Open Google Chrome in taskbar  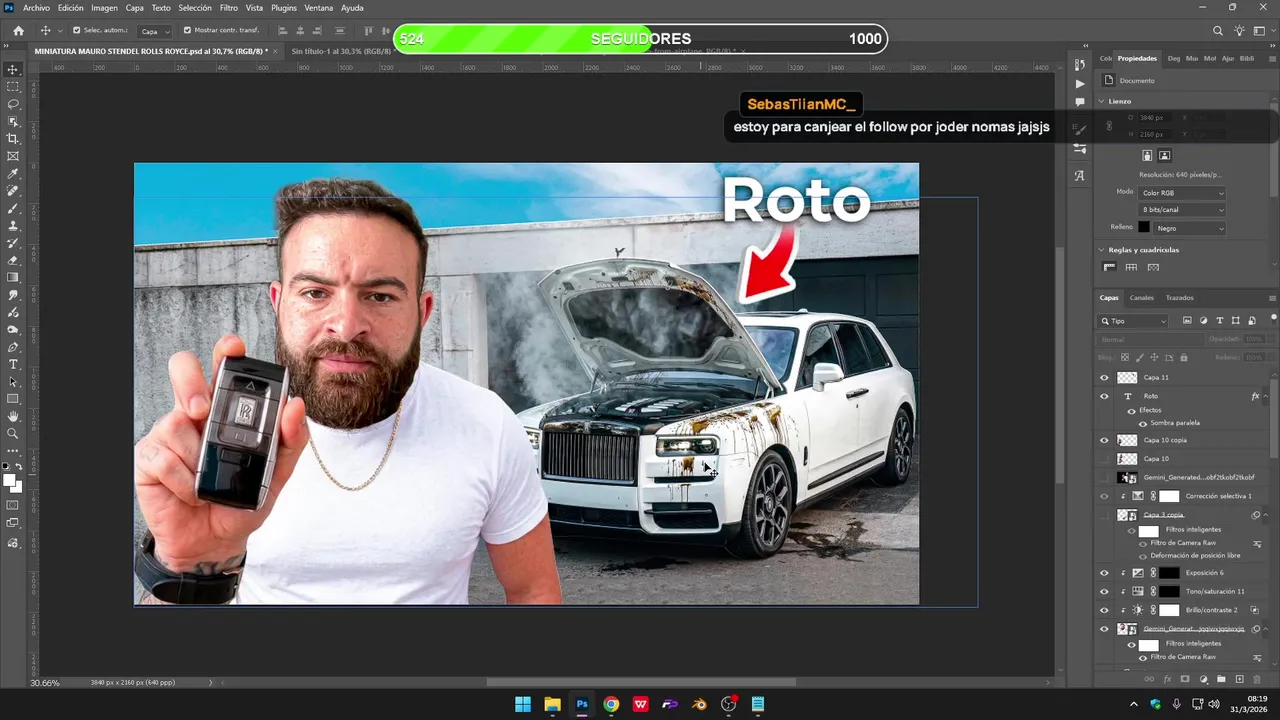pos(611,704)
